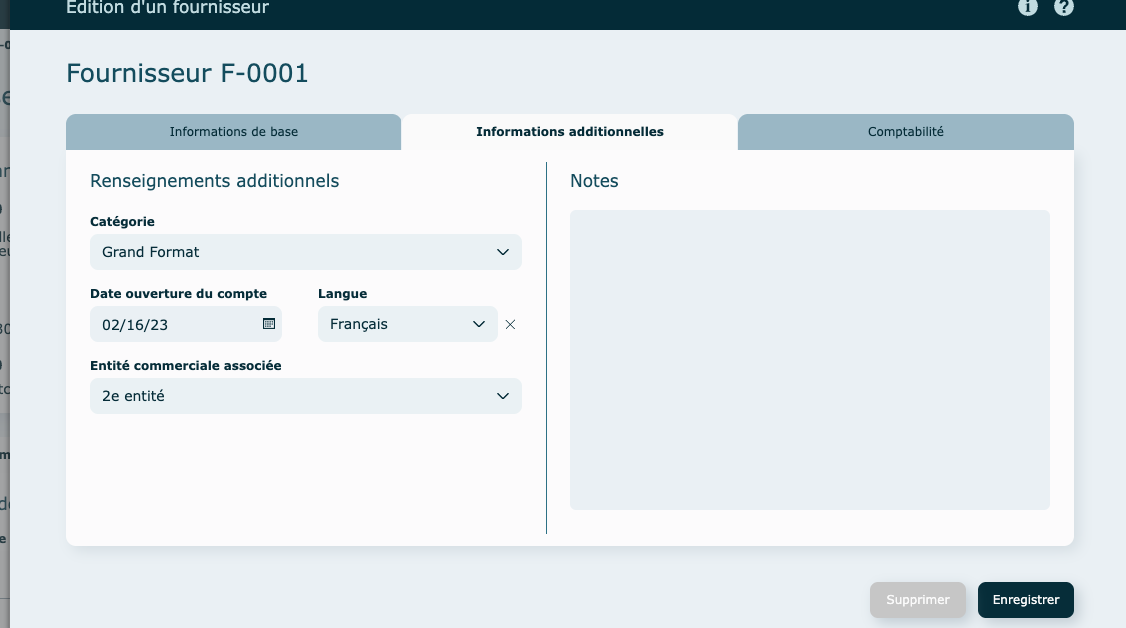Click the Fournisseur F-0001 heading
The height and width of the screenshot is (628, 1126).
click(x=187, y=73)
